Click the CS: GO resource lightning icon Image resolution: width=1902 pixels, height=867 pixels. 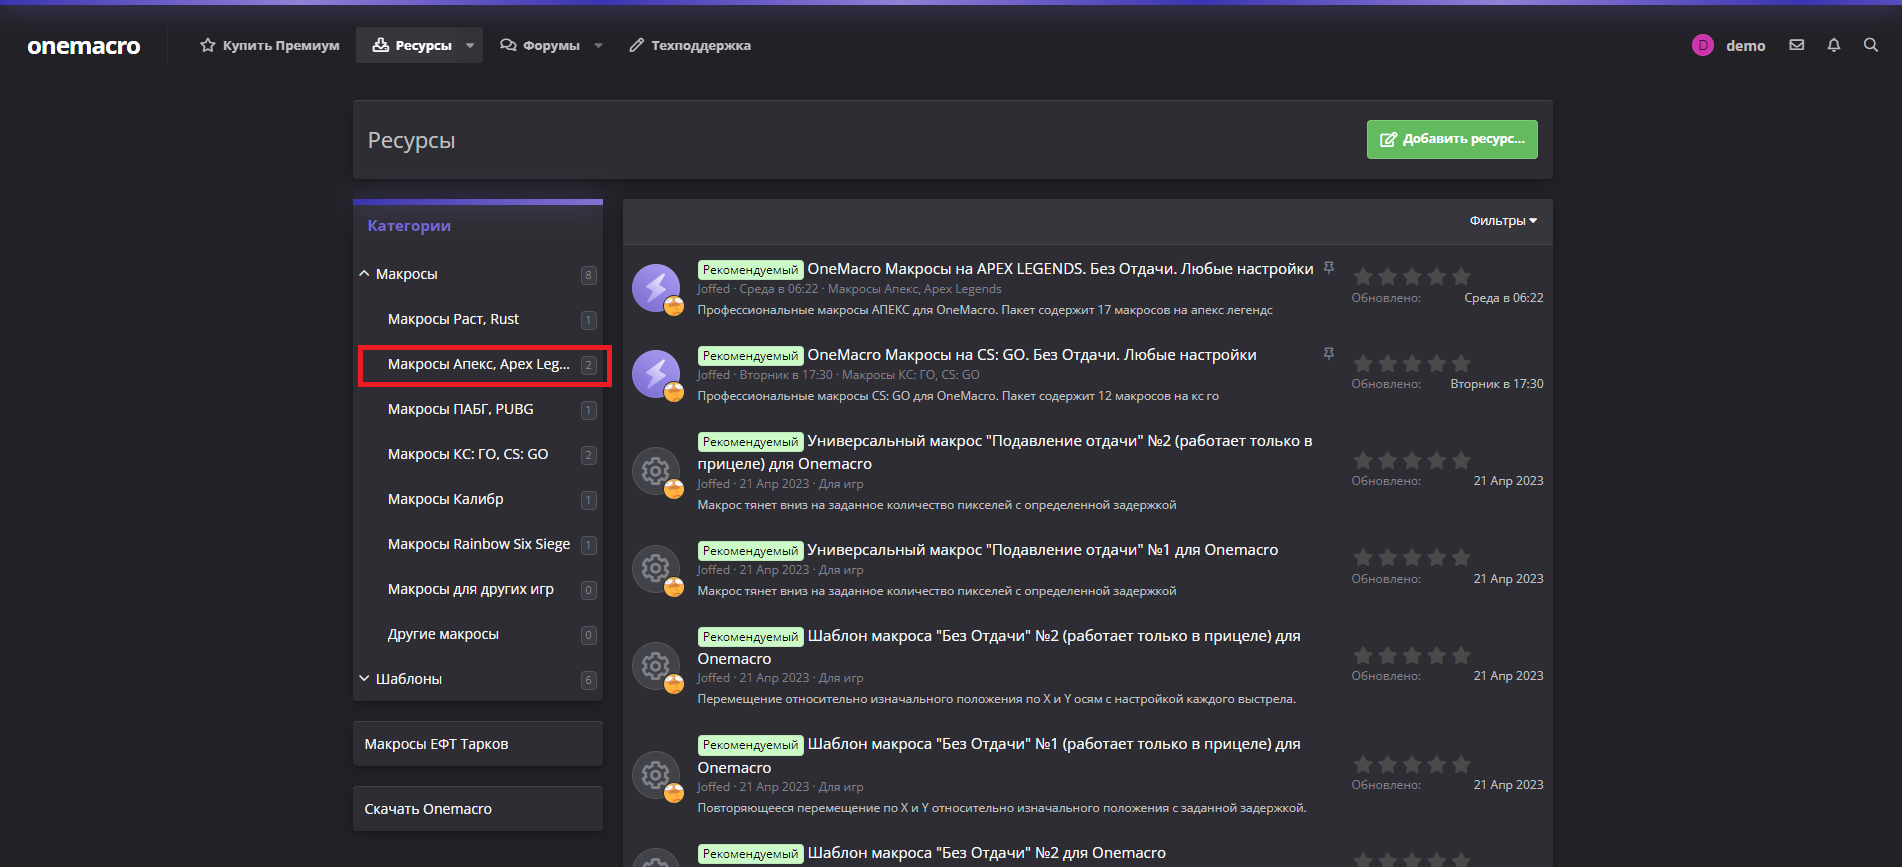click(x=656, y=374)
